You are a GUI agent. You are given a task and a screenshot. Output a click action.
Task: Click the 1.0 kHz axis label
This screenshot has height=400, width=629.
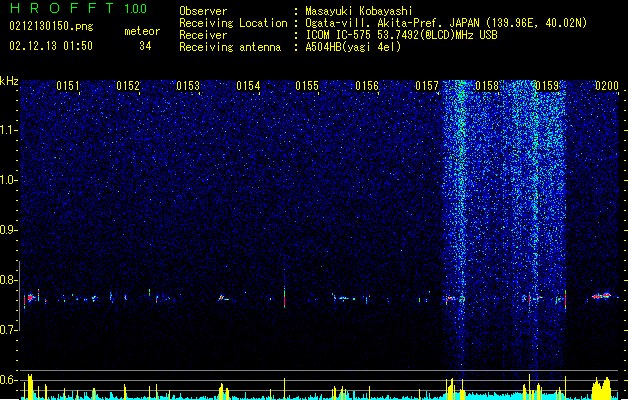9,180
